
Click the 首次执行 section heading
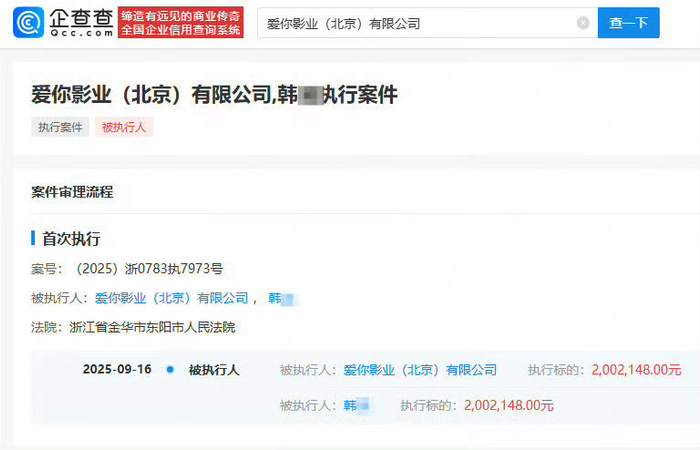pyautogui.click(x=71, y=239)
